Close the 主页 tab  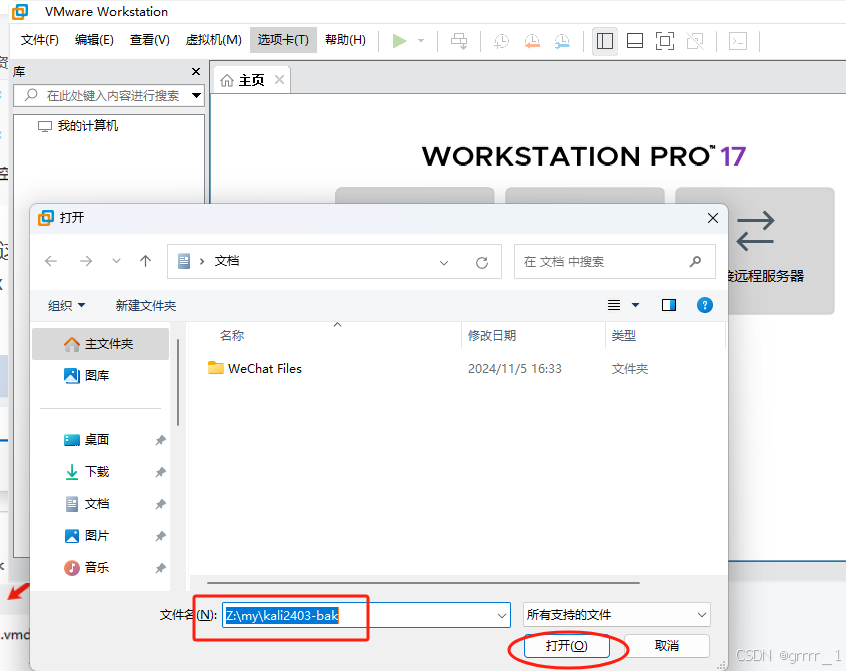pyautogui.click(x=279, y=80)
